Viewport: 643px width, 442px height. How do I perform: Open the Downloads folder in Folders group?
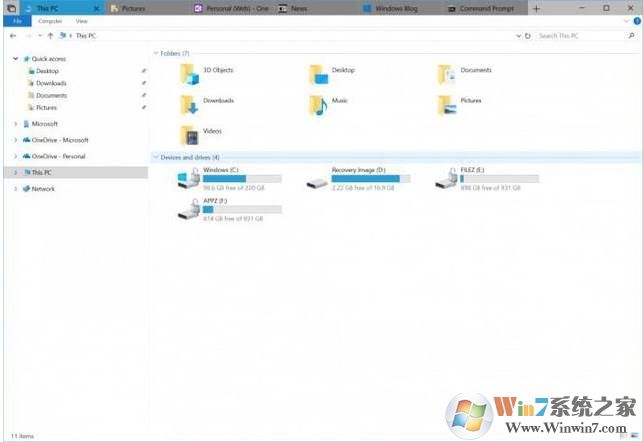(x=189, y=105)
